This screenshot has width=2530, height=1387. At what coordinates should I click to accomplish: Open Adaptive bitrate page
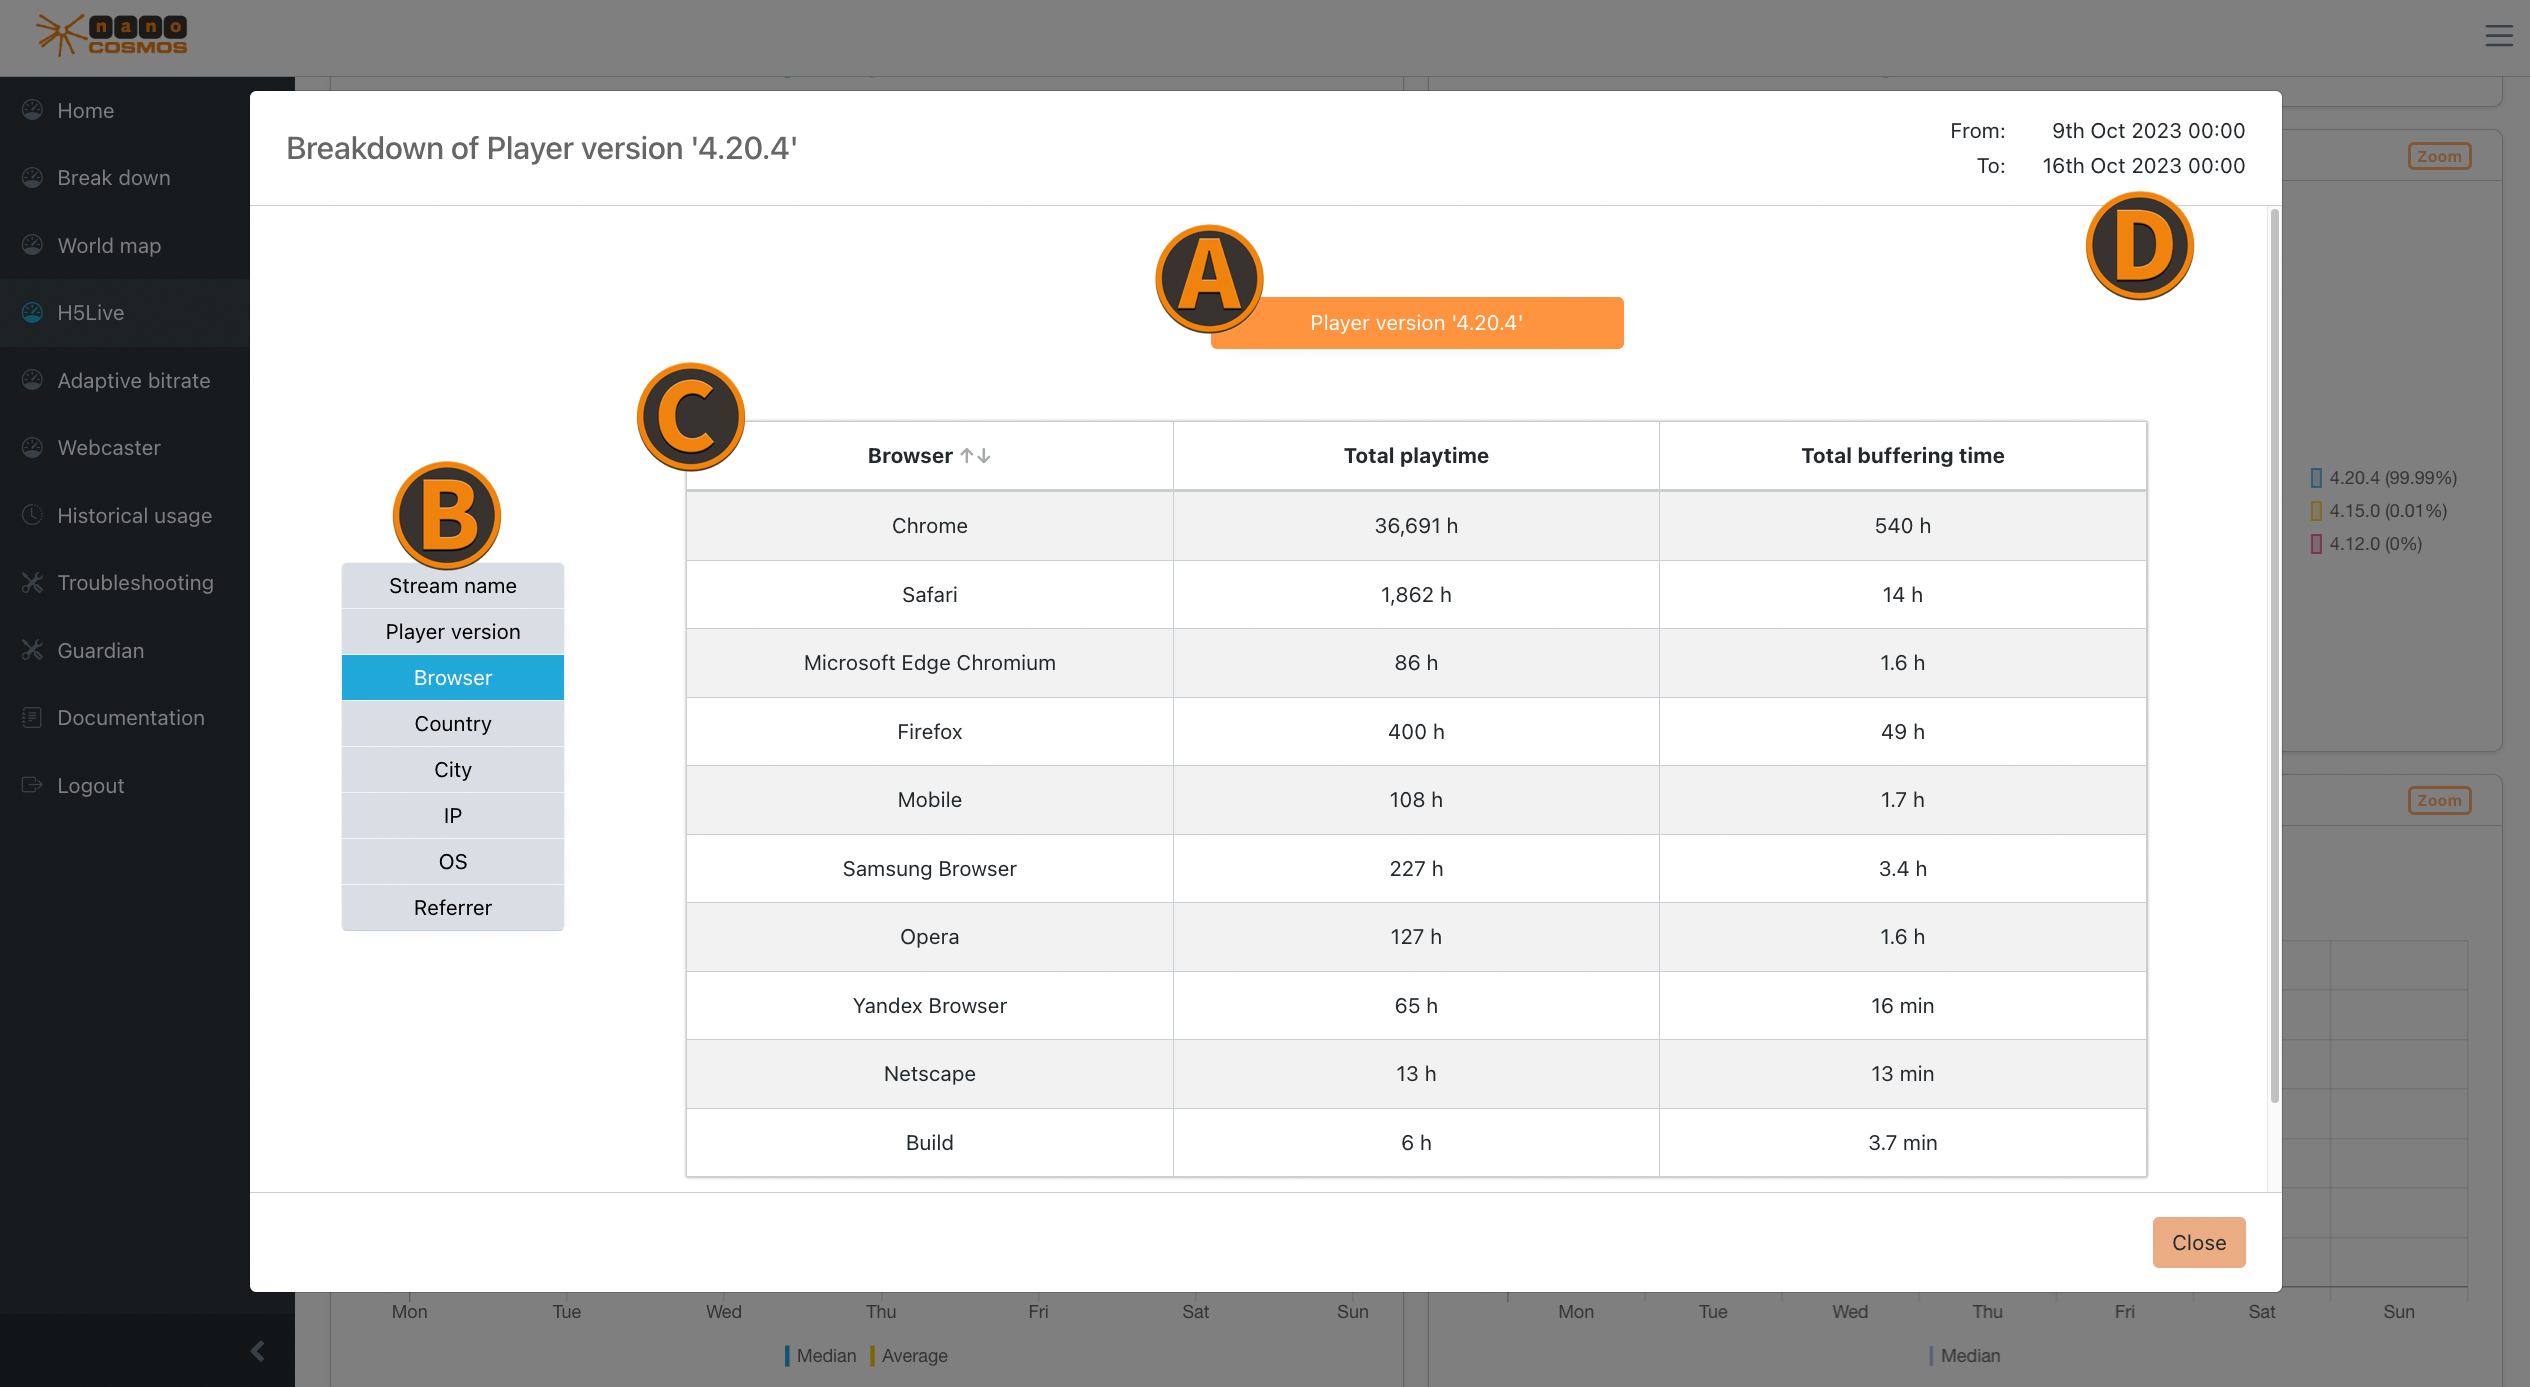tap(134, 380)
